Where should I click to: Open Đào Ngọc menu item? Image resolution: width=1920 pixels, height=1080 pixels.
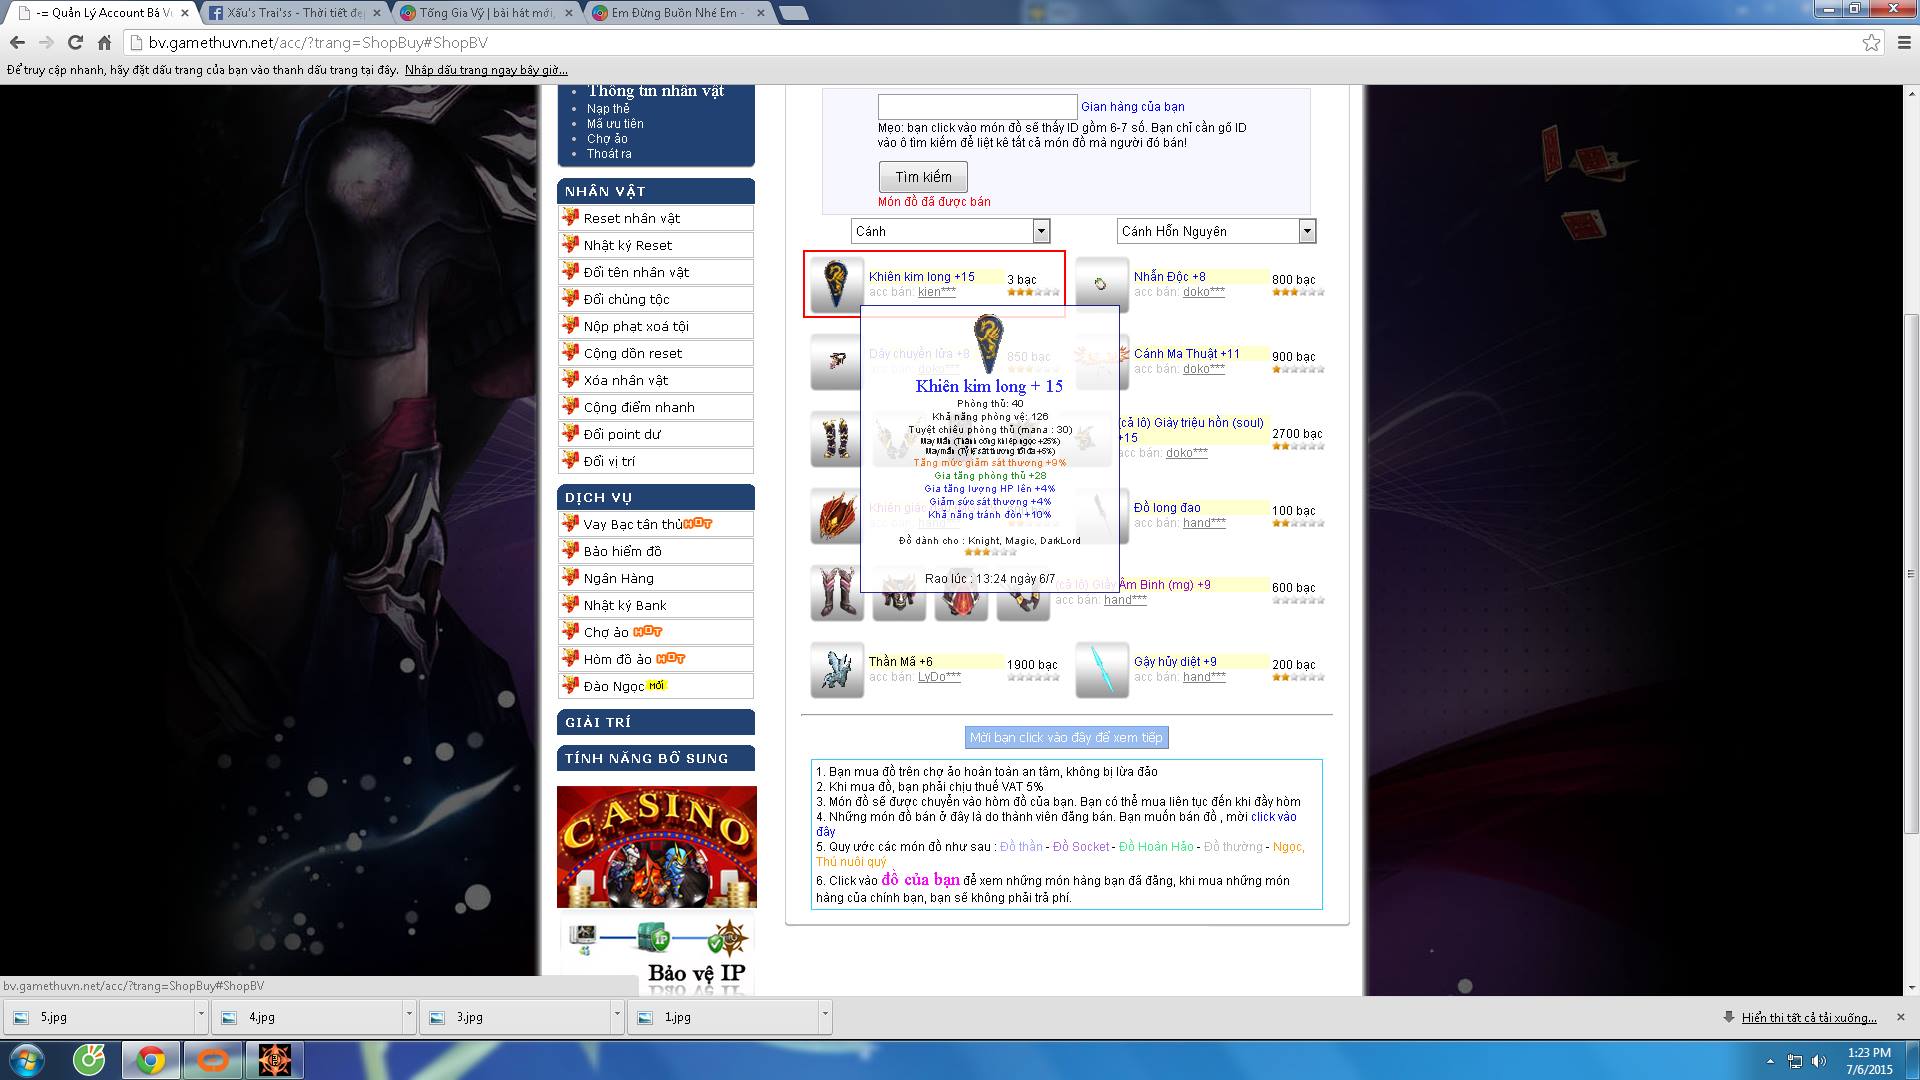(656, 686)
